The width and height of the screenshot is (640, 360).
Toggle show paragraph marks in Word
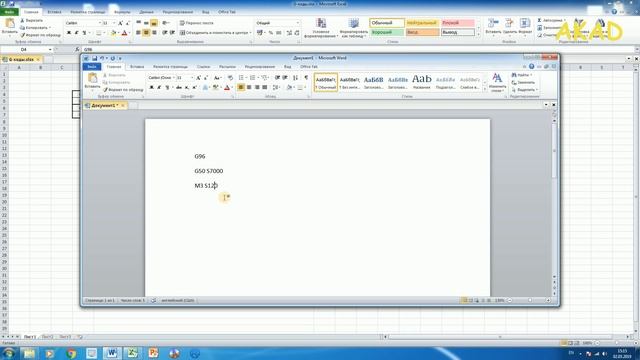click(x=306, y=78)
